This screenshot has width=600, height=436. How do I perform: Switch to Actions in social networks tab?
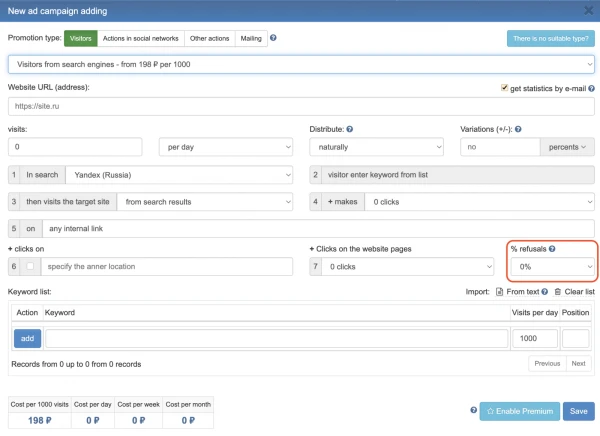pos(141,38)
